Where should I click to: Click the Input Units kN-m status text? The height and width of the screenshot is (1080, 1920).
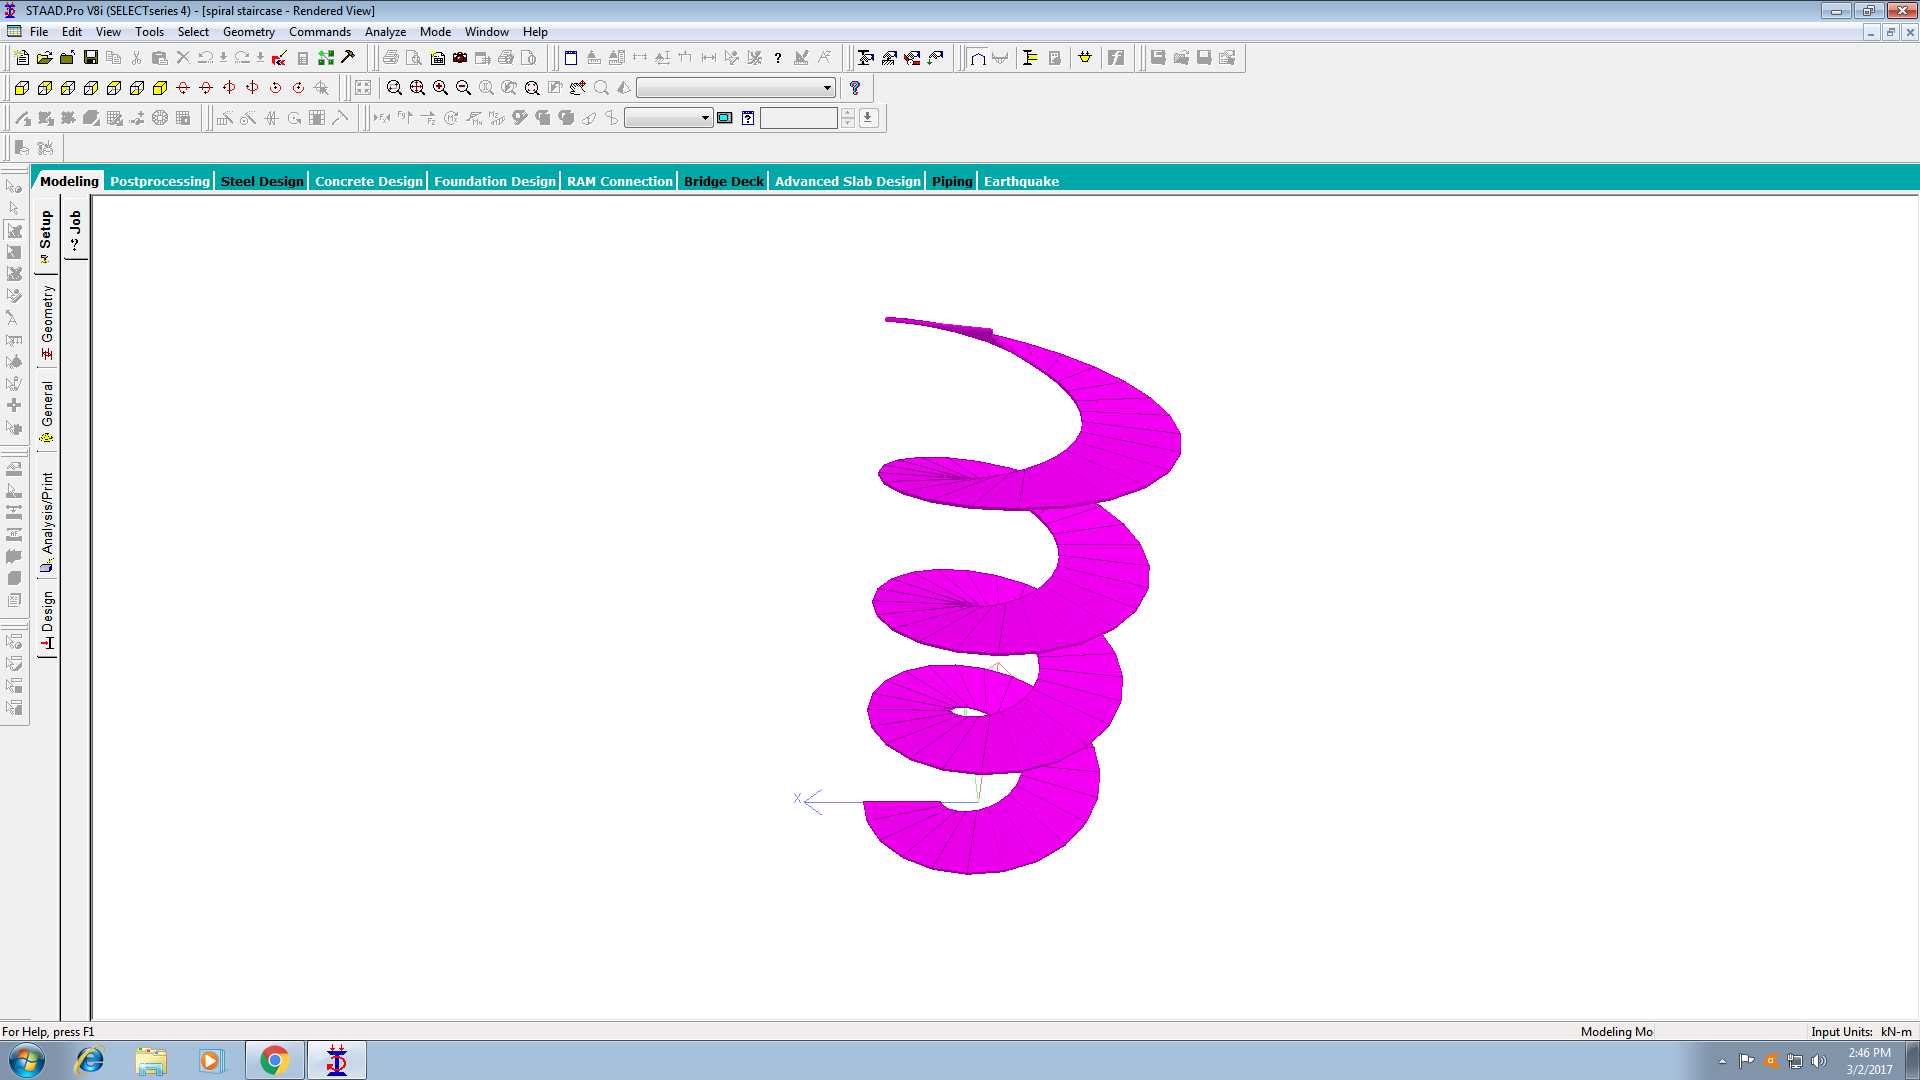click(1861, 1032)
